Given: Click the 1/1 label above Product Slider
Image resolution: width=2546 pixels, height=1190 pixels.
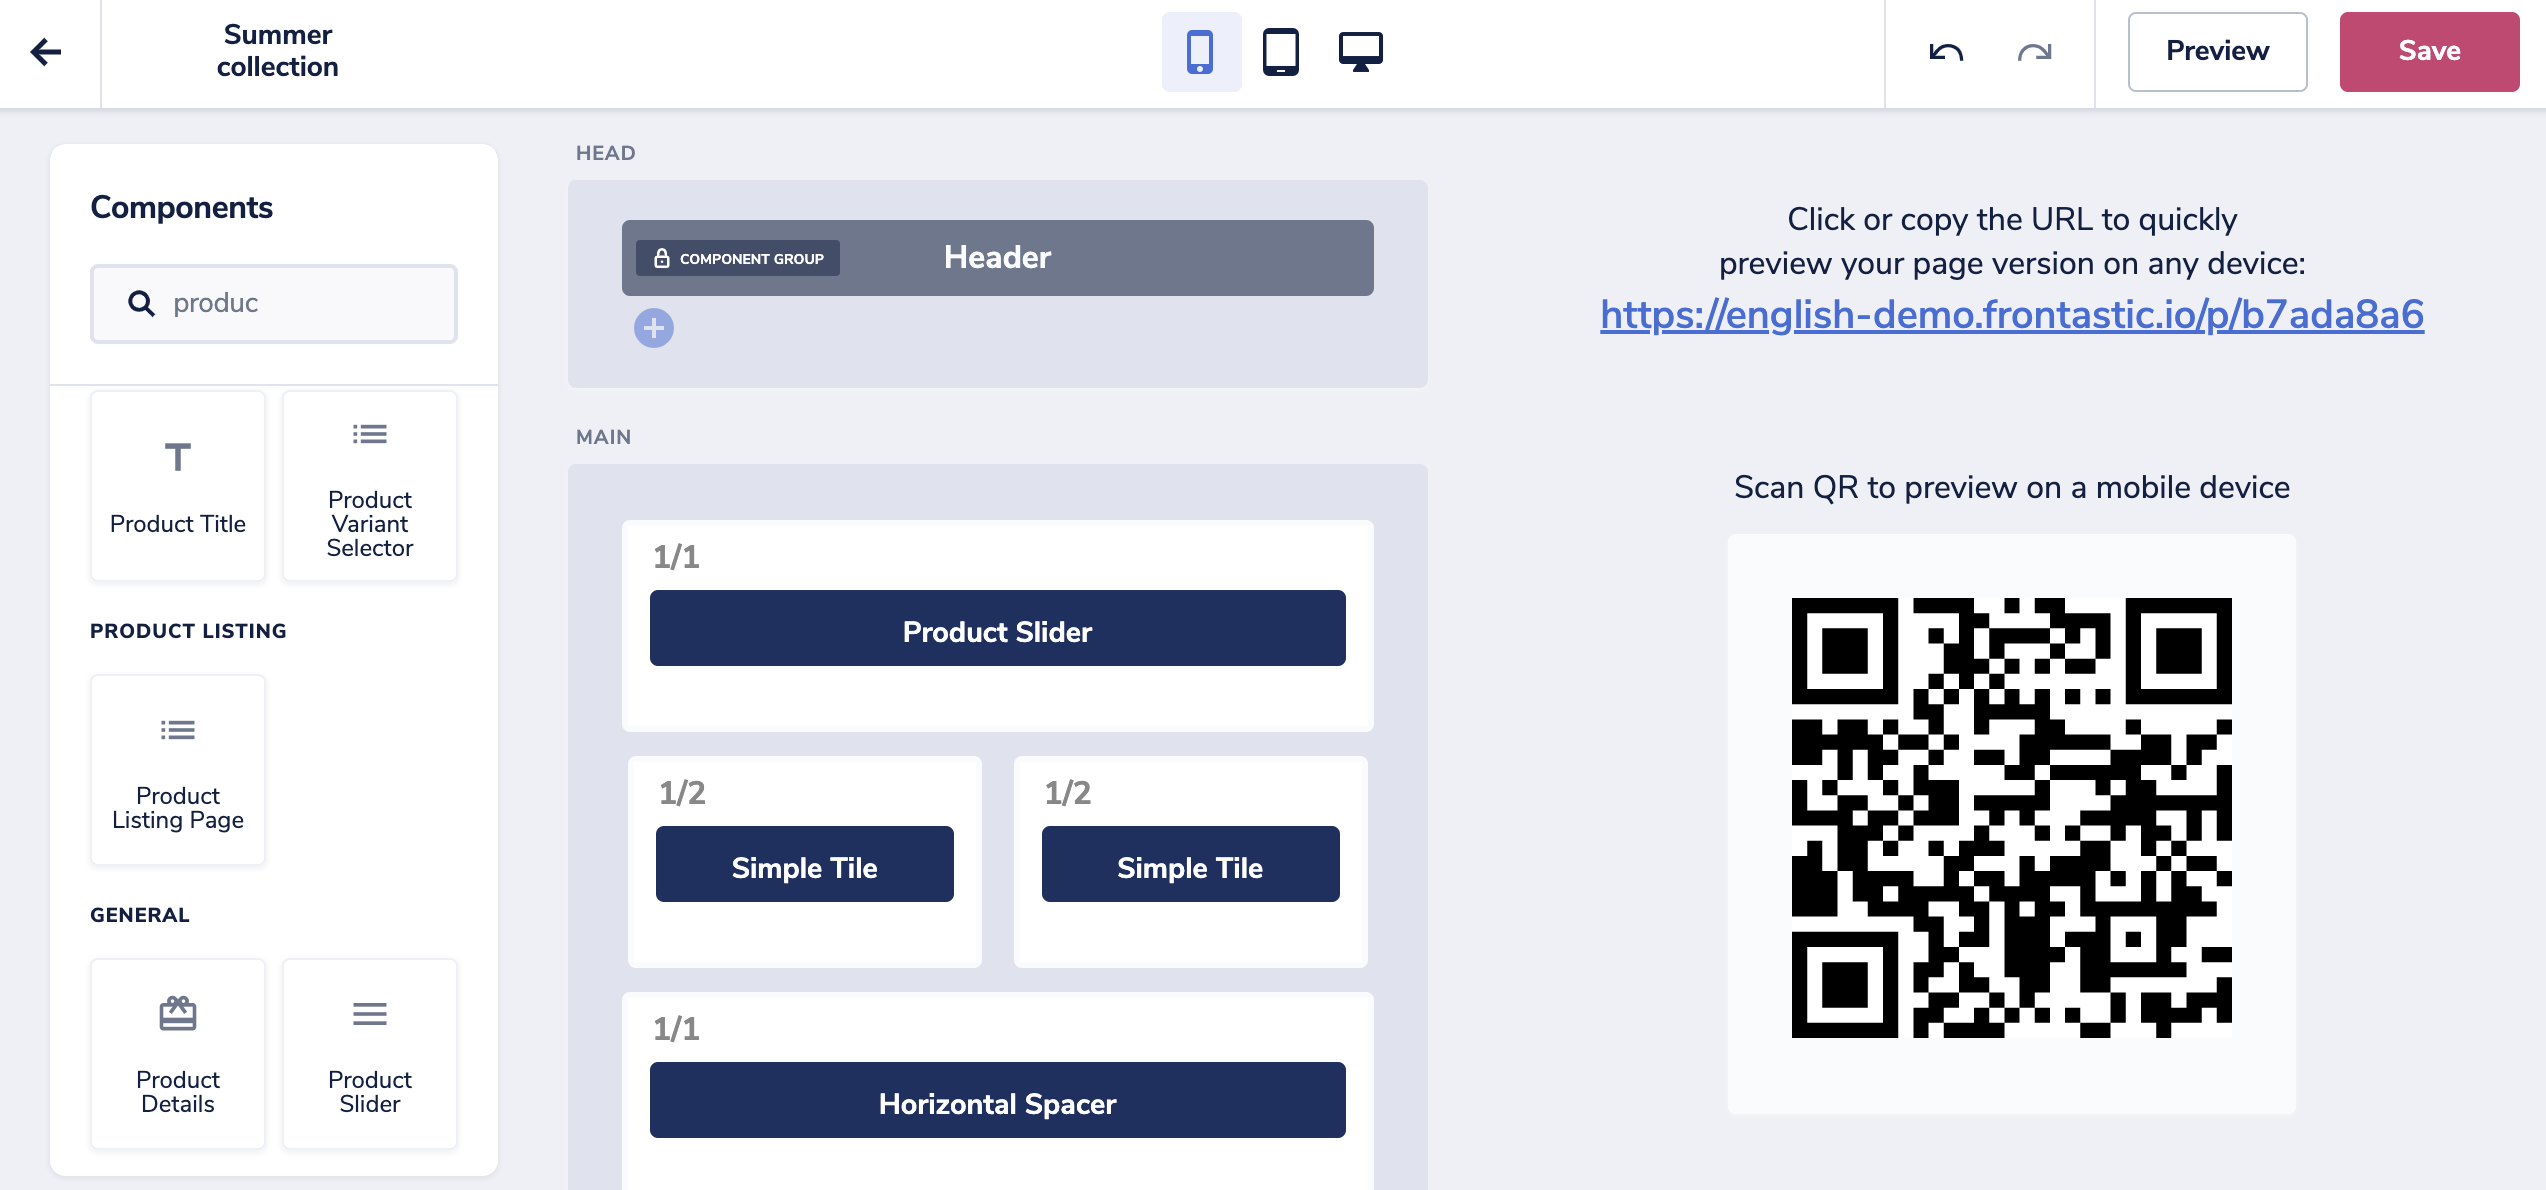Looking at the screenshot, I should 676,556.
